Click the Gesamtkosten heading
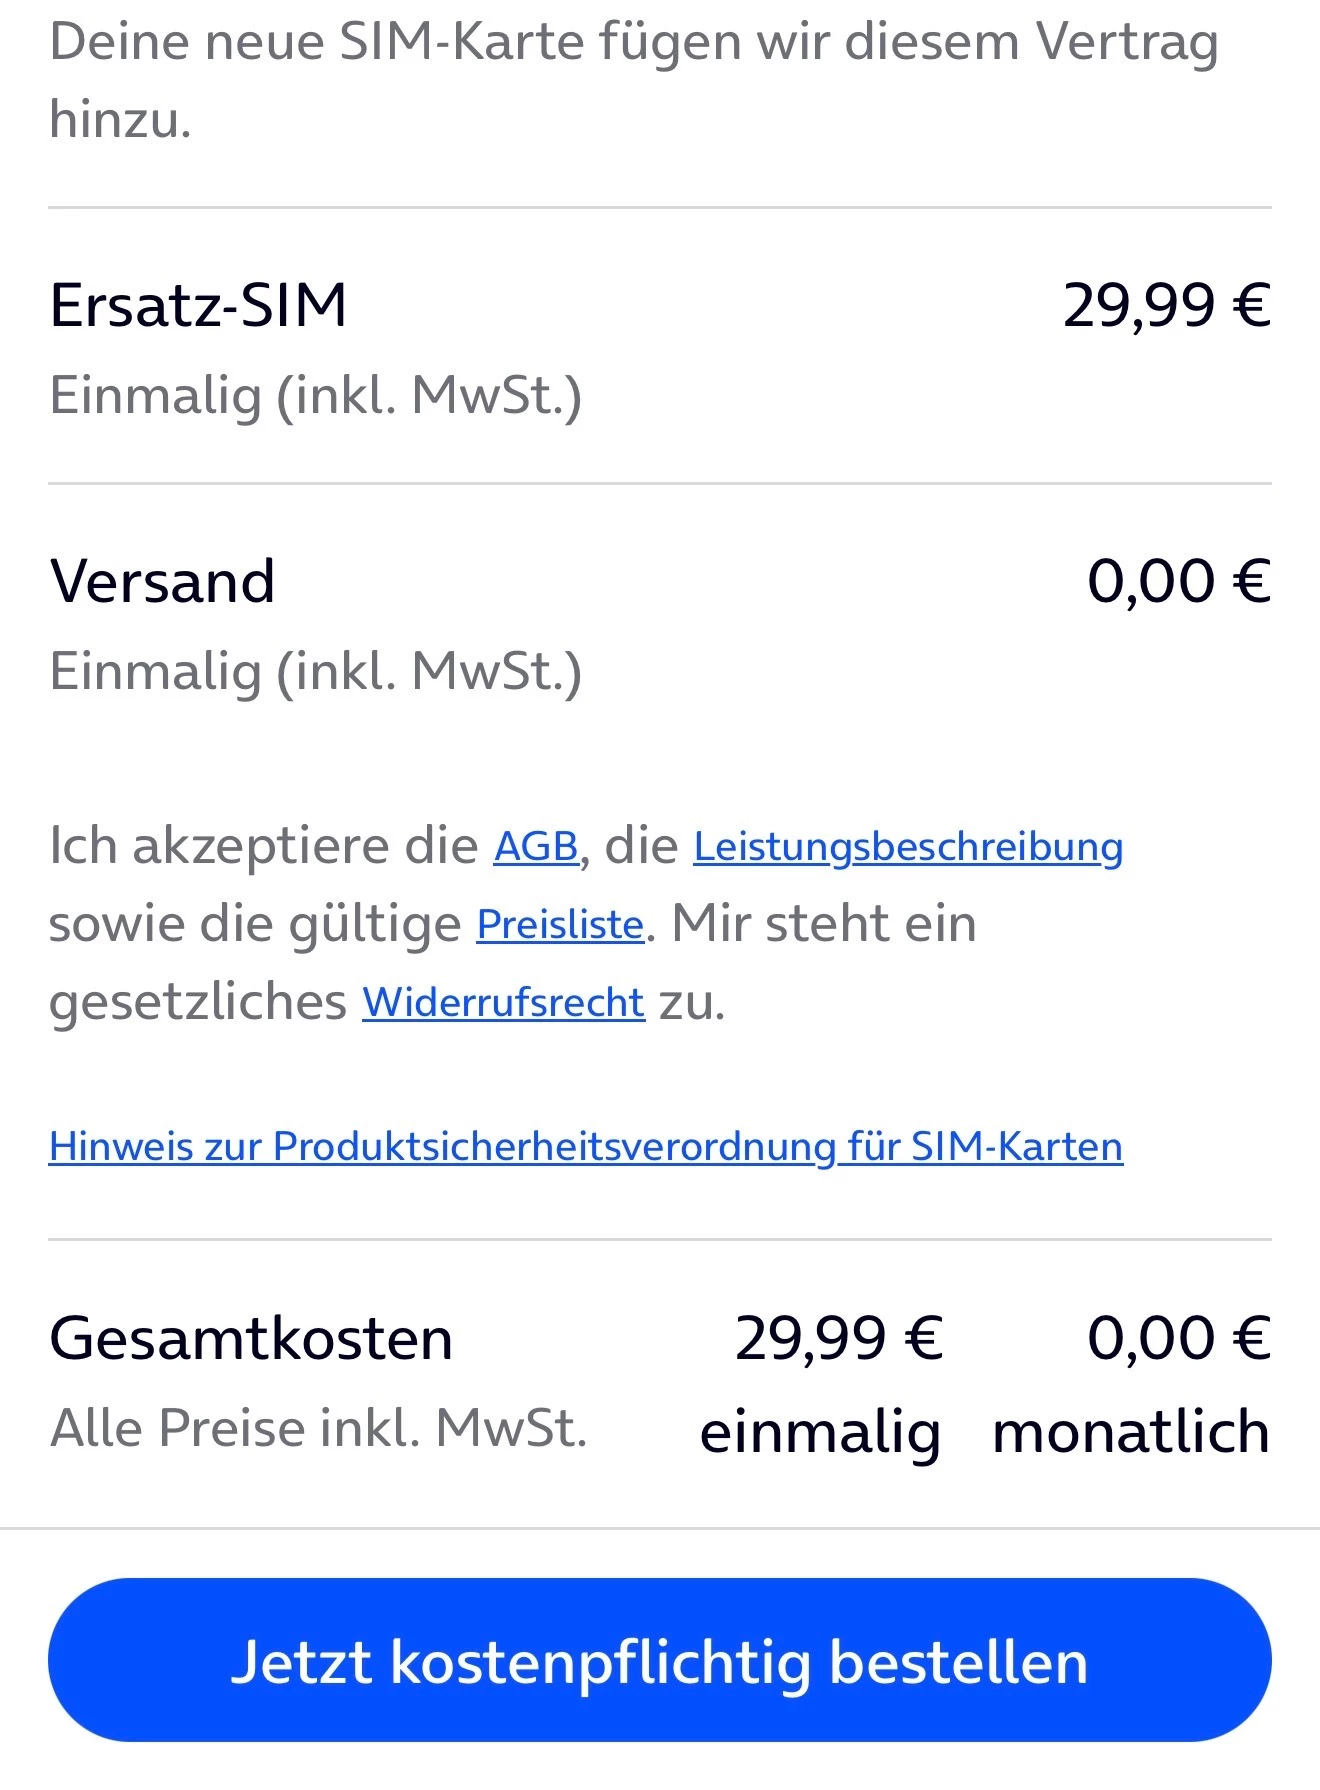The width and height of the screenshot is (1320, 1790). [x=251, y=1338]
